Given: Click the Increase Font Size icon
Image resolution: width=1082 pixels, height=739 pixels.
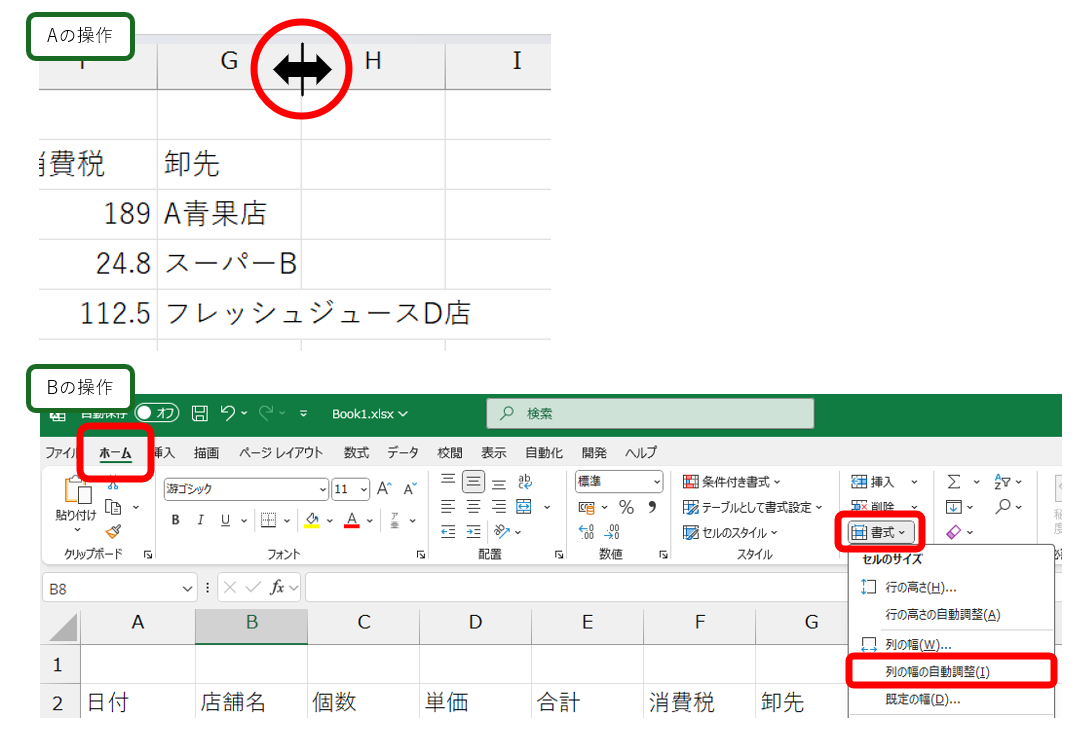Looking at the screenshot, I should [x=384, y=489].
